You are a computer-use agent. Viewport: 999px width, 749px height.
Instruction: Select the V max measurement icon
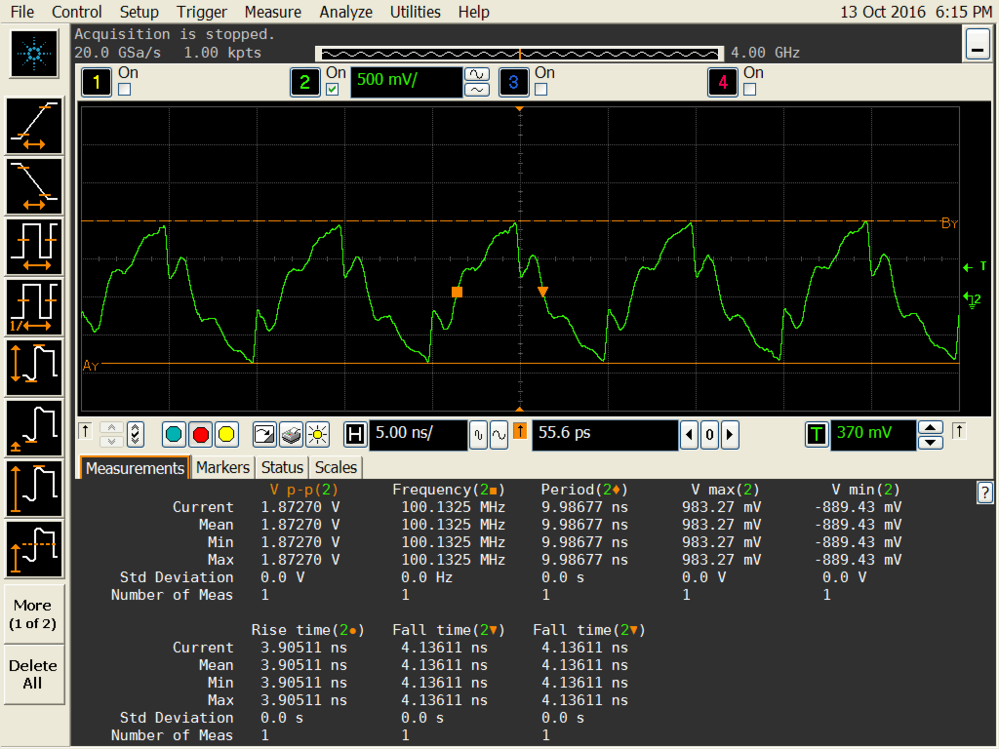(34, 489)
